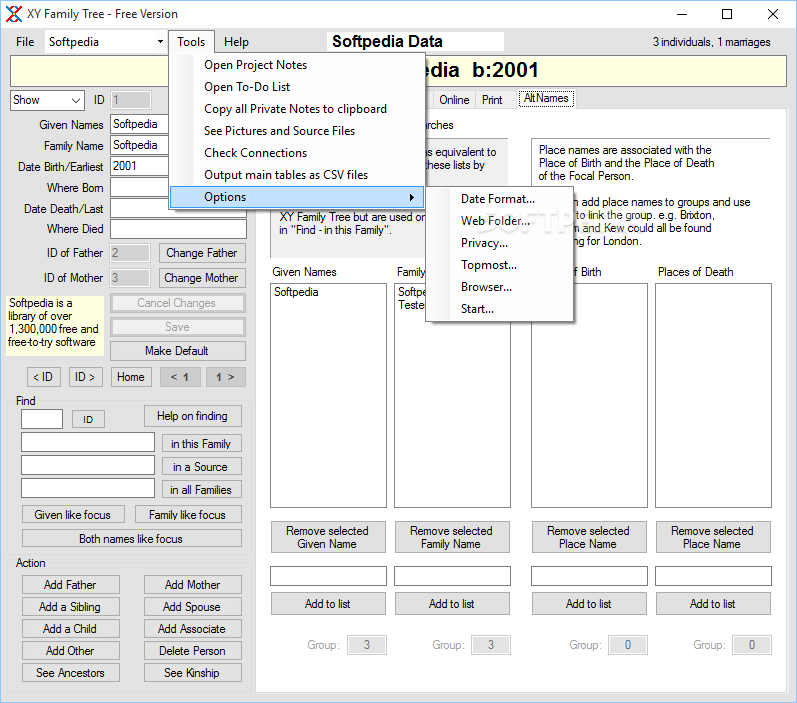Switch to the Print tab
Viewport: 797px width, 703px height.
[492, 100]
